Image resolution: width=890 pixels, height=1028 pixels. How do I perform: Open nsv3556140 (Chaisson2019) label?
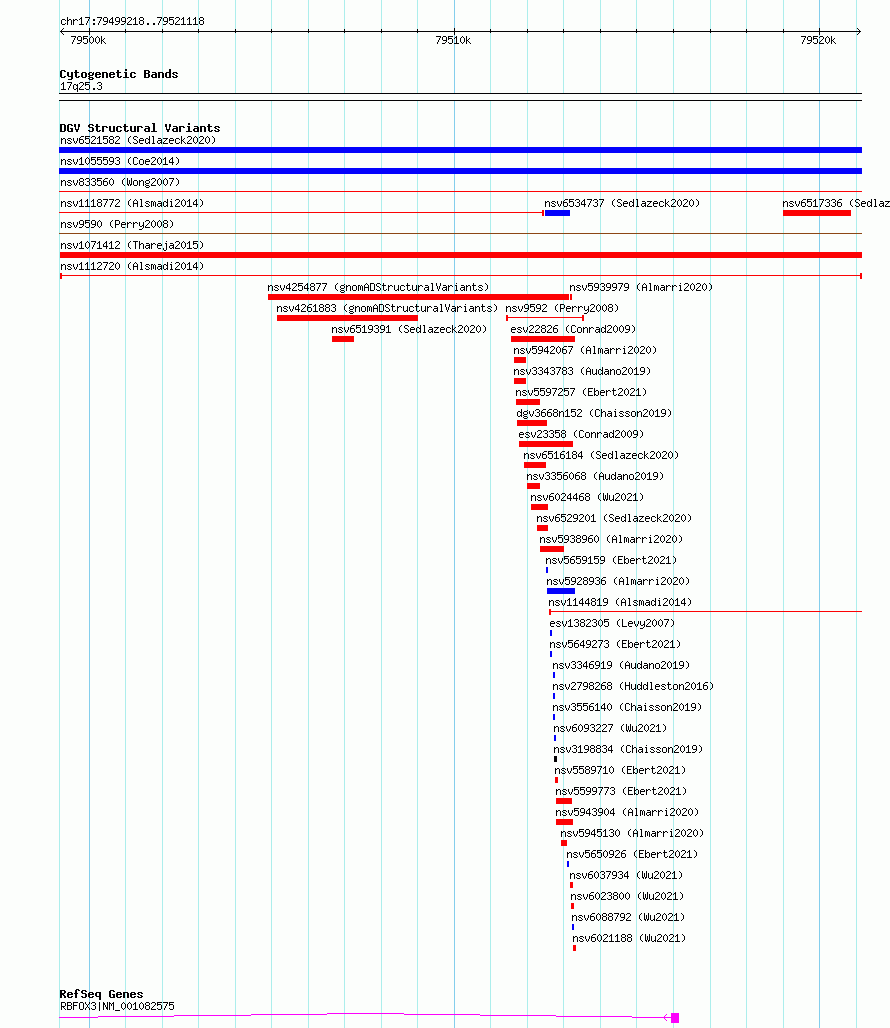(627, 706)
